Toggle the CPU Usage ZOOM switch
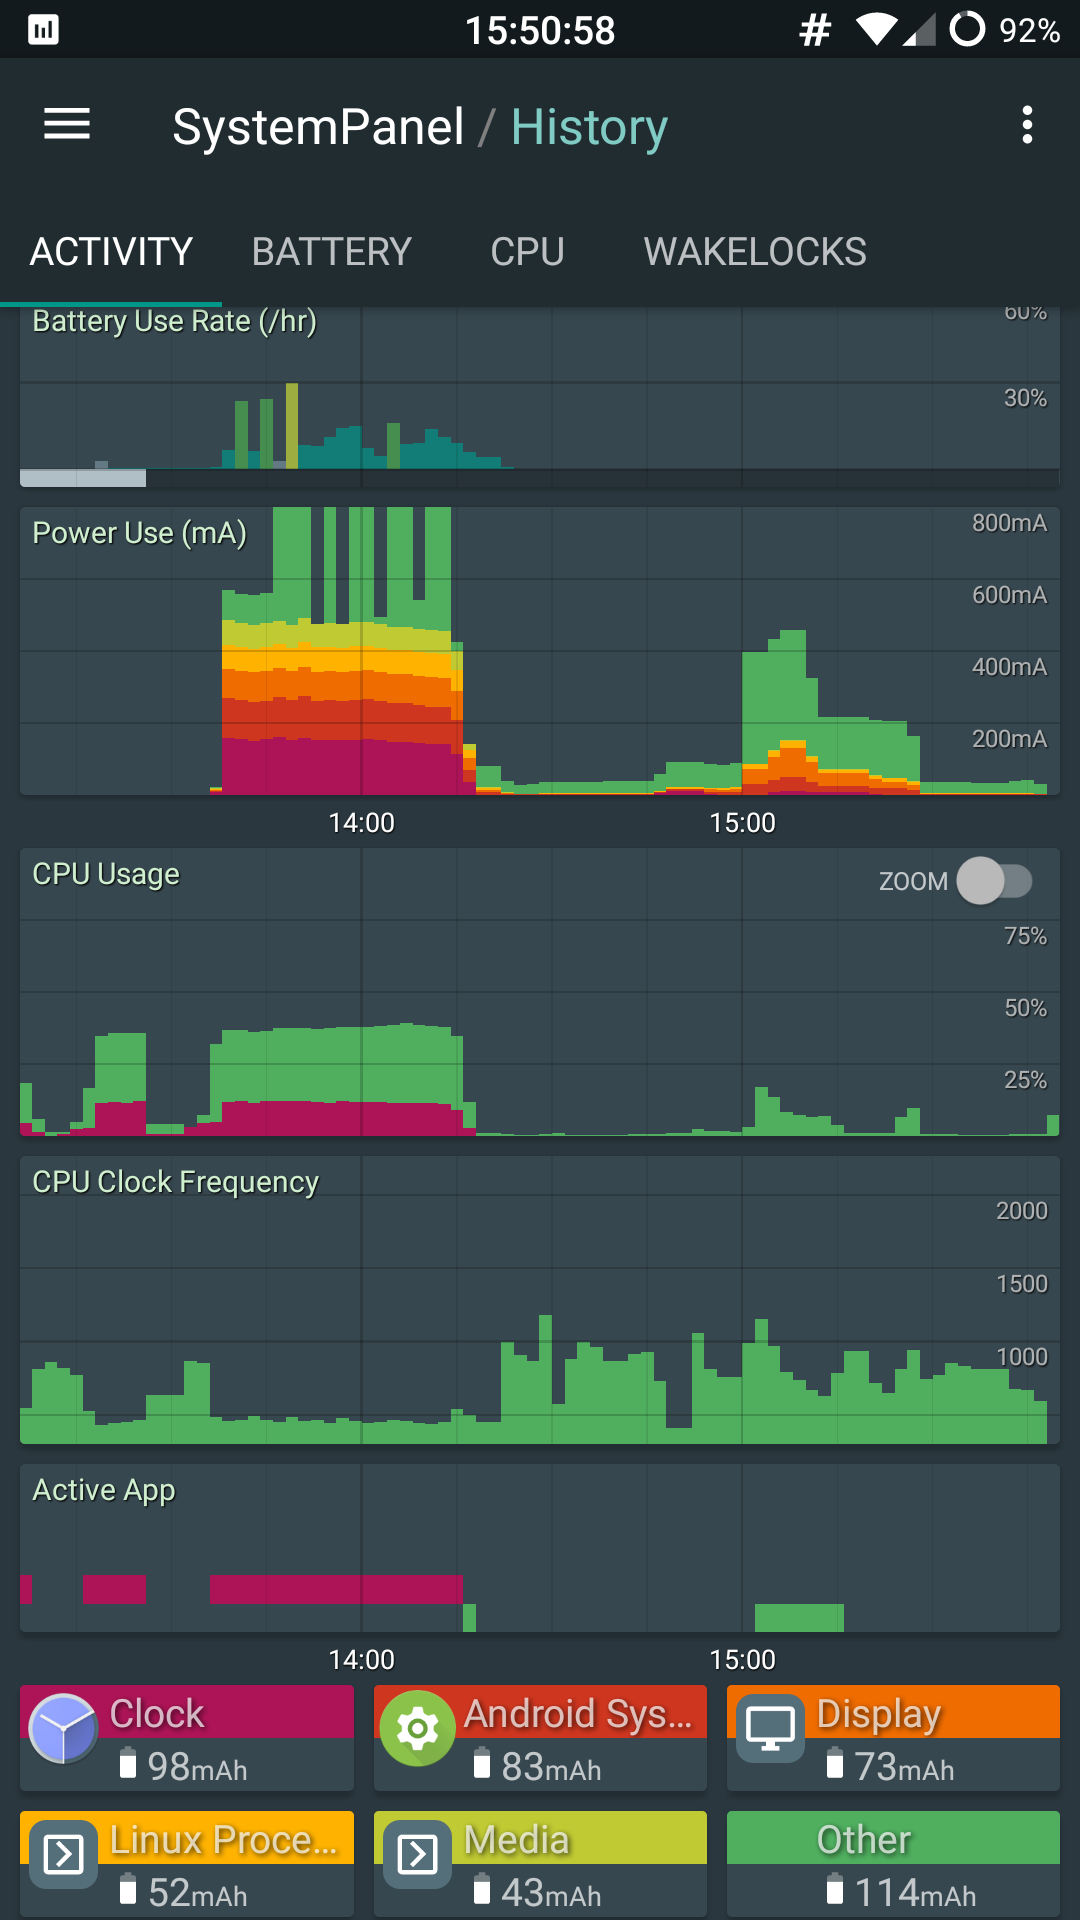The width and height of the screenshot is (1080, 1920). point(994,881)
